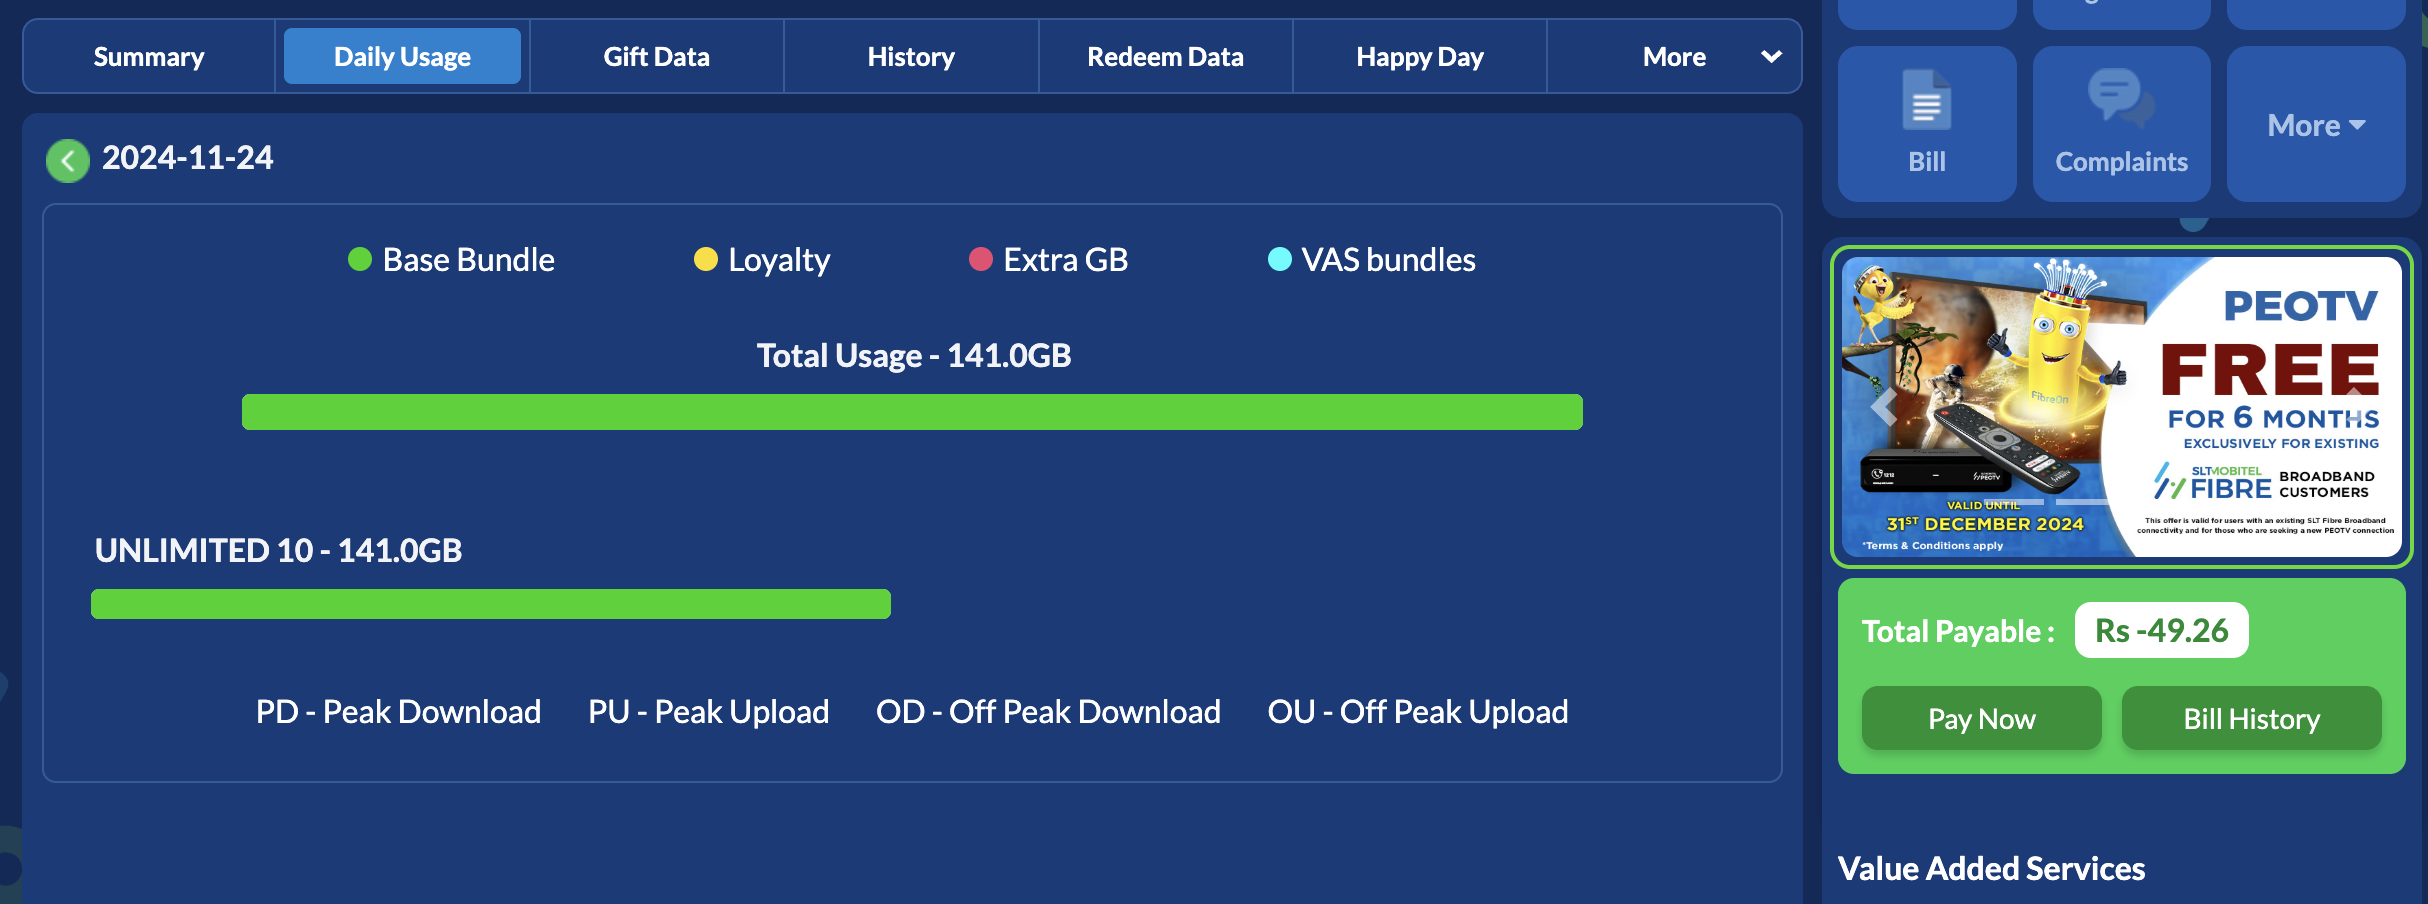Screen dimensions: 2428x904
Task: Click the cyan VAS bundles legend dot
Action: pos(1280,260)
